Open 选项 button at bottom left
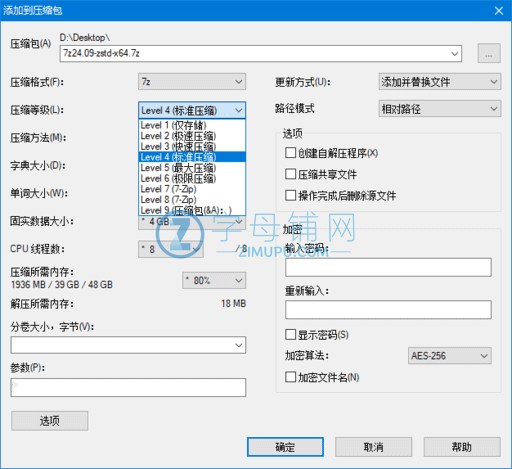The width and height of the screenshot is (512, 469). [50, 421]
